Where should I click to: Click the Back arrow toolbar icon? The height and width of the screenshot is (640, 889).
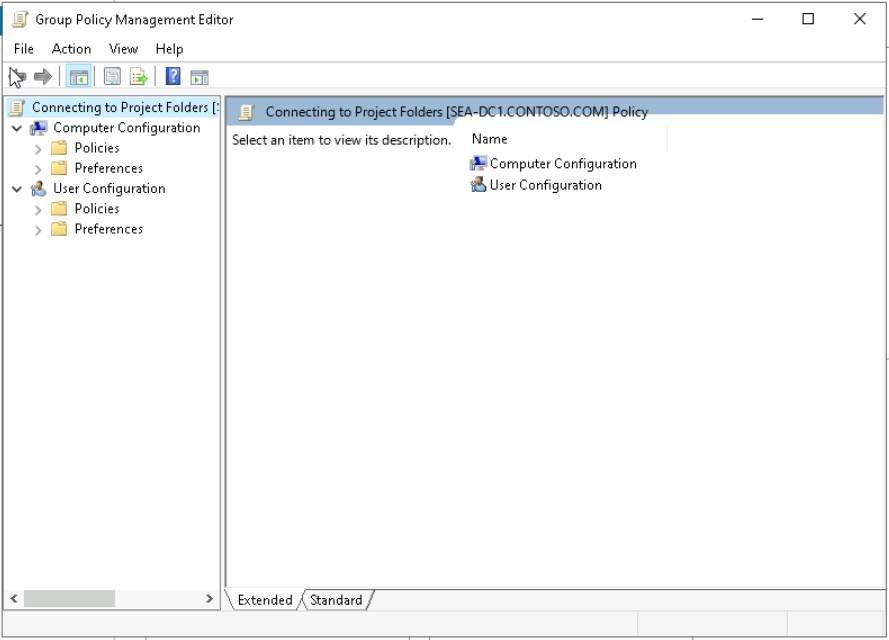17,77
